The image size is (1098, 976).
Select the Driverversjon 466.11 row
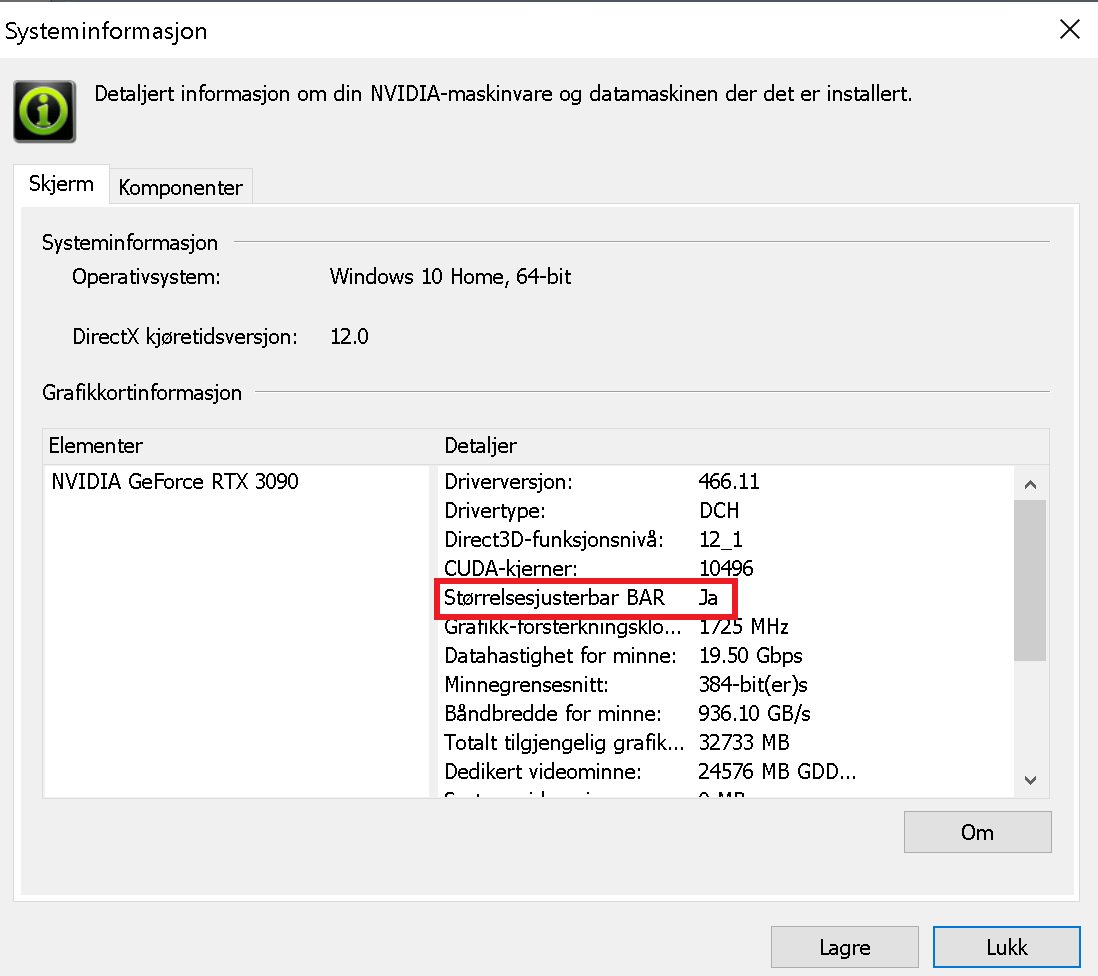click(x=726, y=481)
